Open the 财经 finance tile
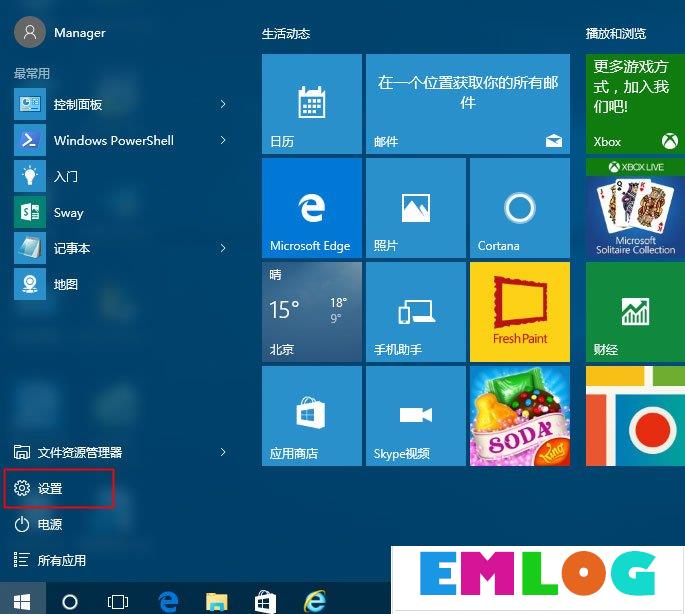 (635, 312)
